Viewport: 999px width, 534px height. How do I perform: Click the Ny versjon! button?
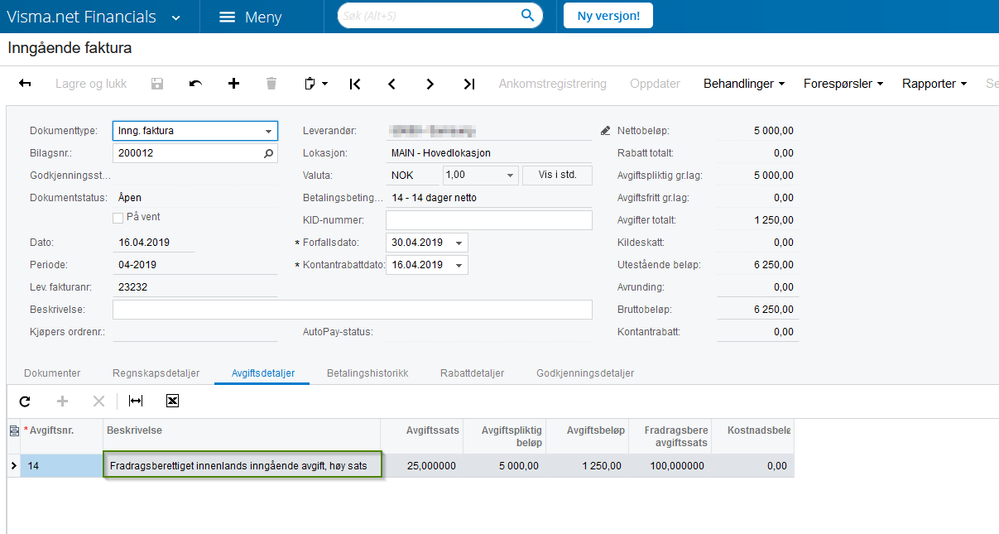pos(608,16)
